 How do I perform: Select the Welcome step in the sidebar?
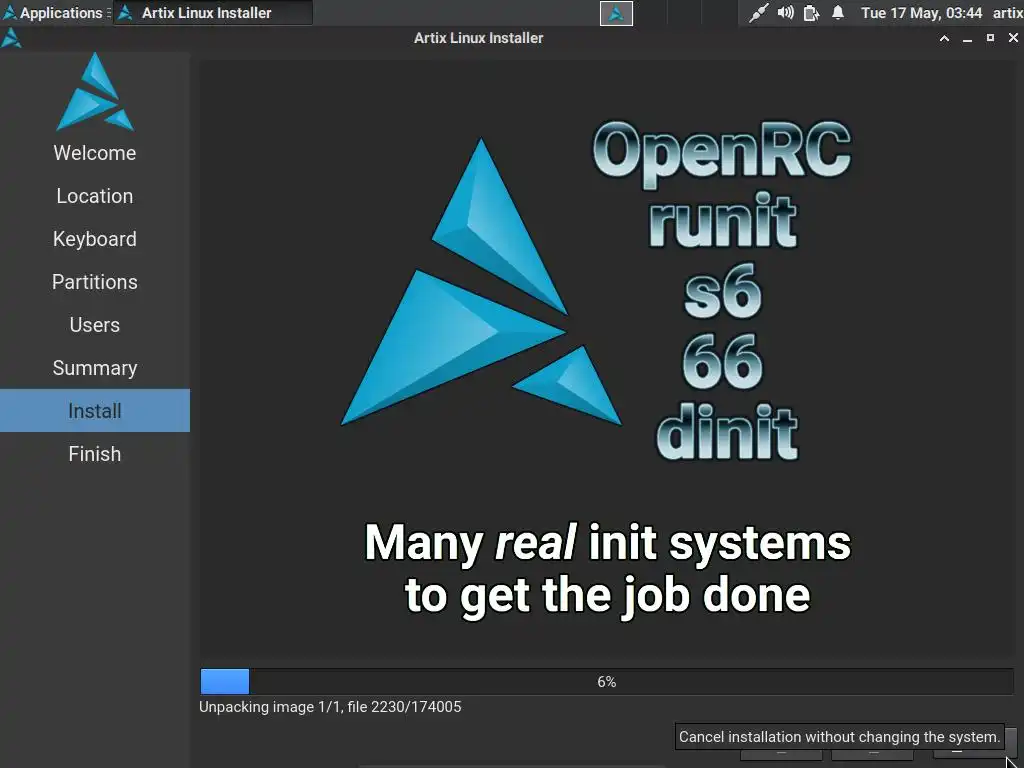pos(95,153)
